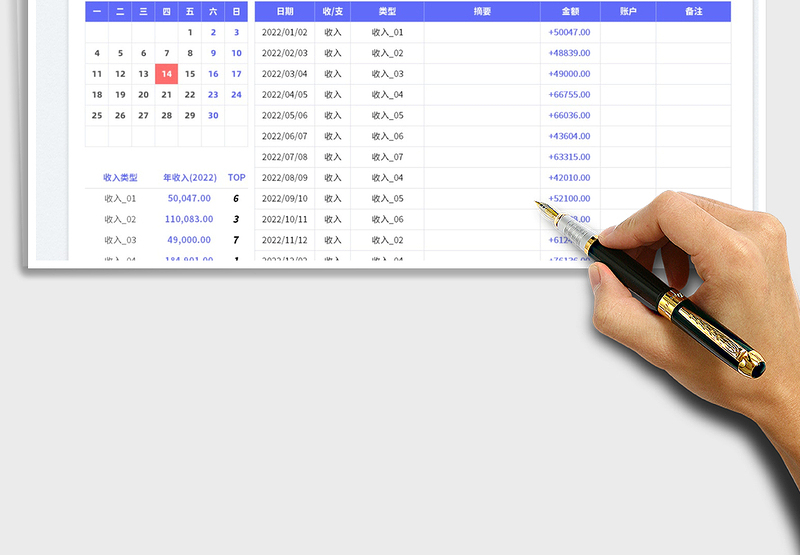Screen dimensions: 800x555
Task: Select the 2022/01/02 date cell
Action: pyautogui.click(x=284, y=32)
